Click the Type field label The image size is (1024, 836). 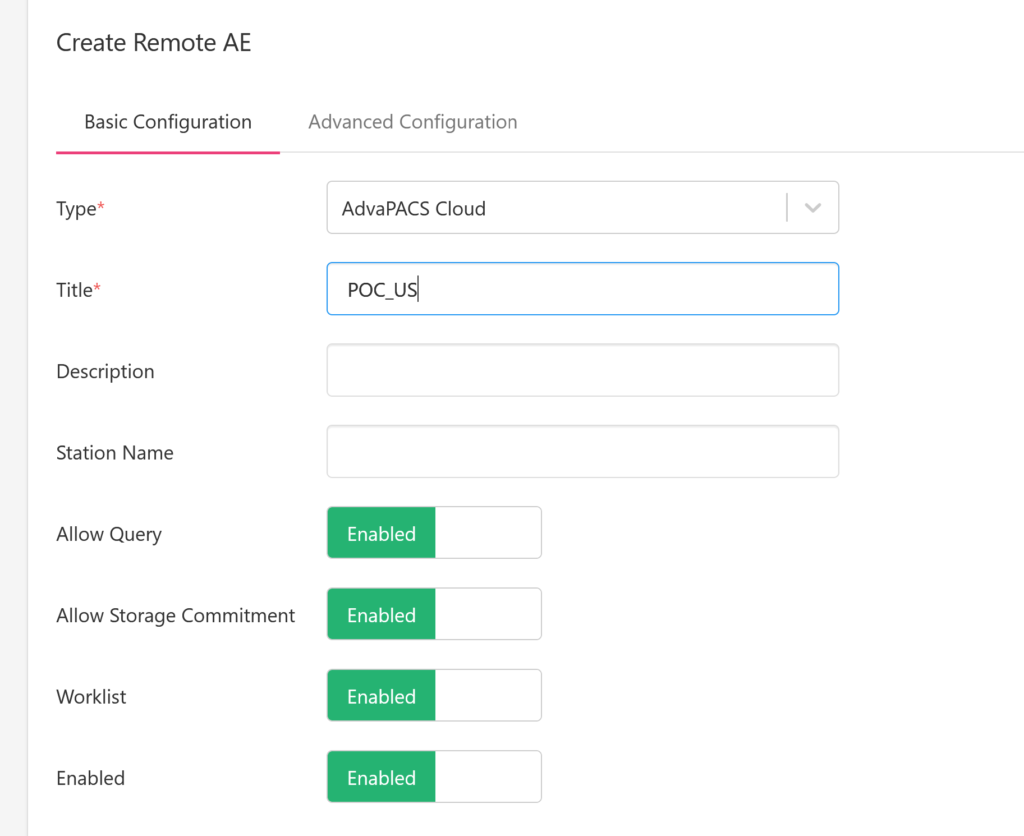[80, 209]
